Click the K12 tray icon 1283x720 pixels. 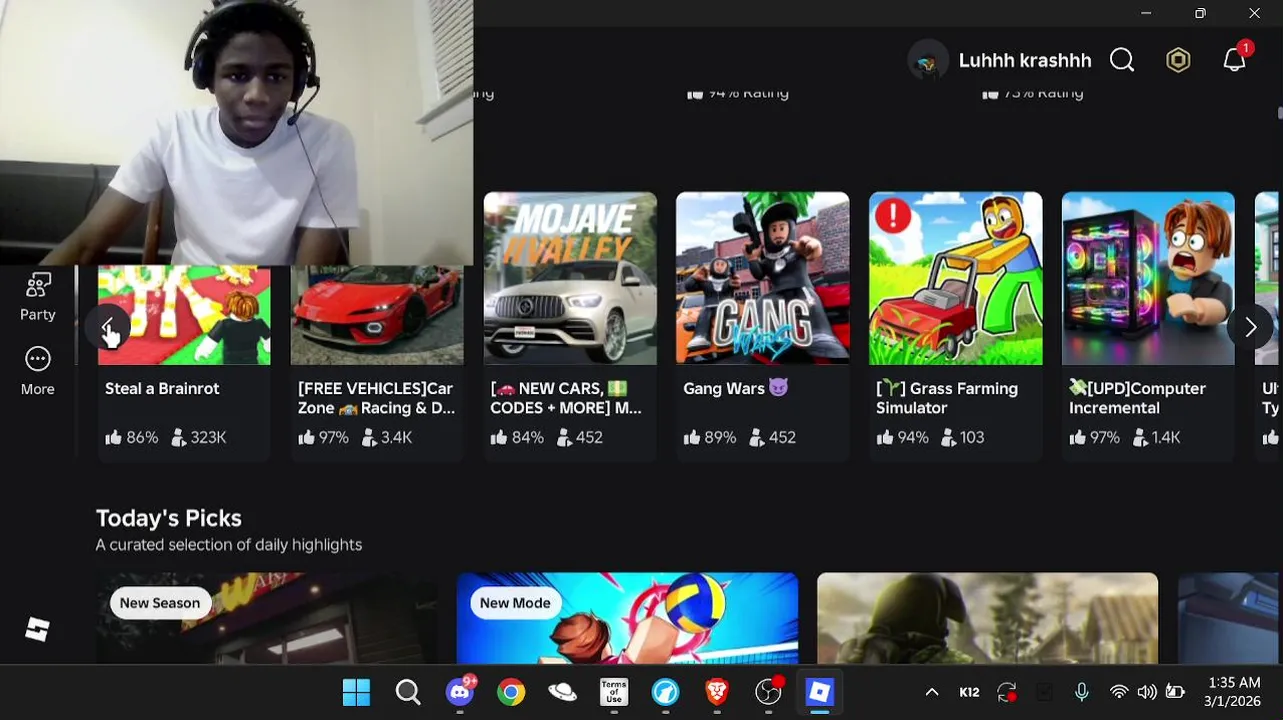click(x=969, y=692)
